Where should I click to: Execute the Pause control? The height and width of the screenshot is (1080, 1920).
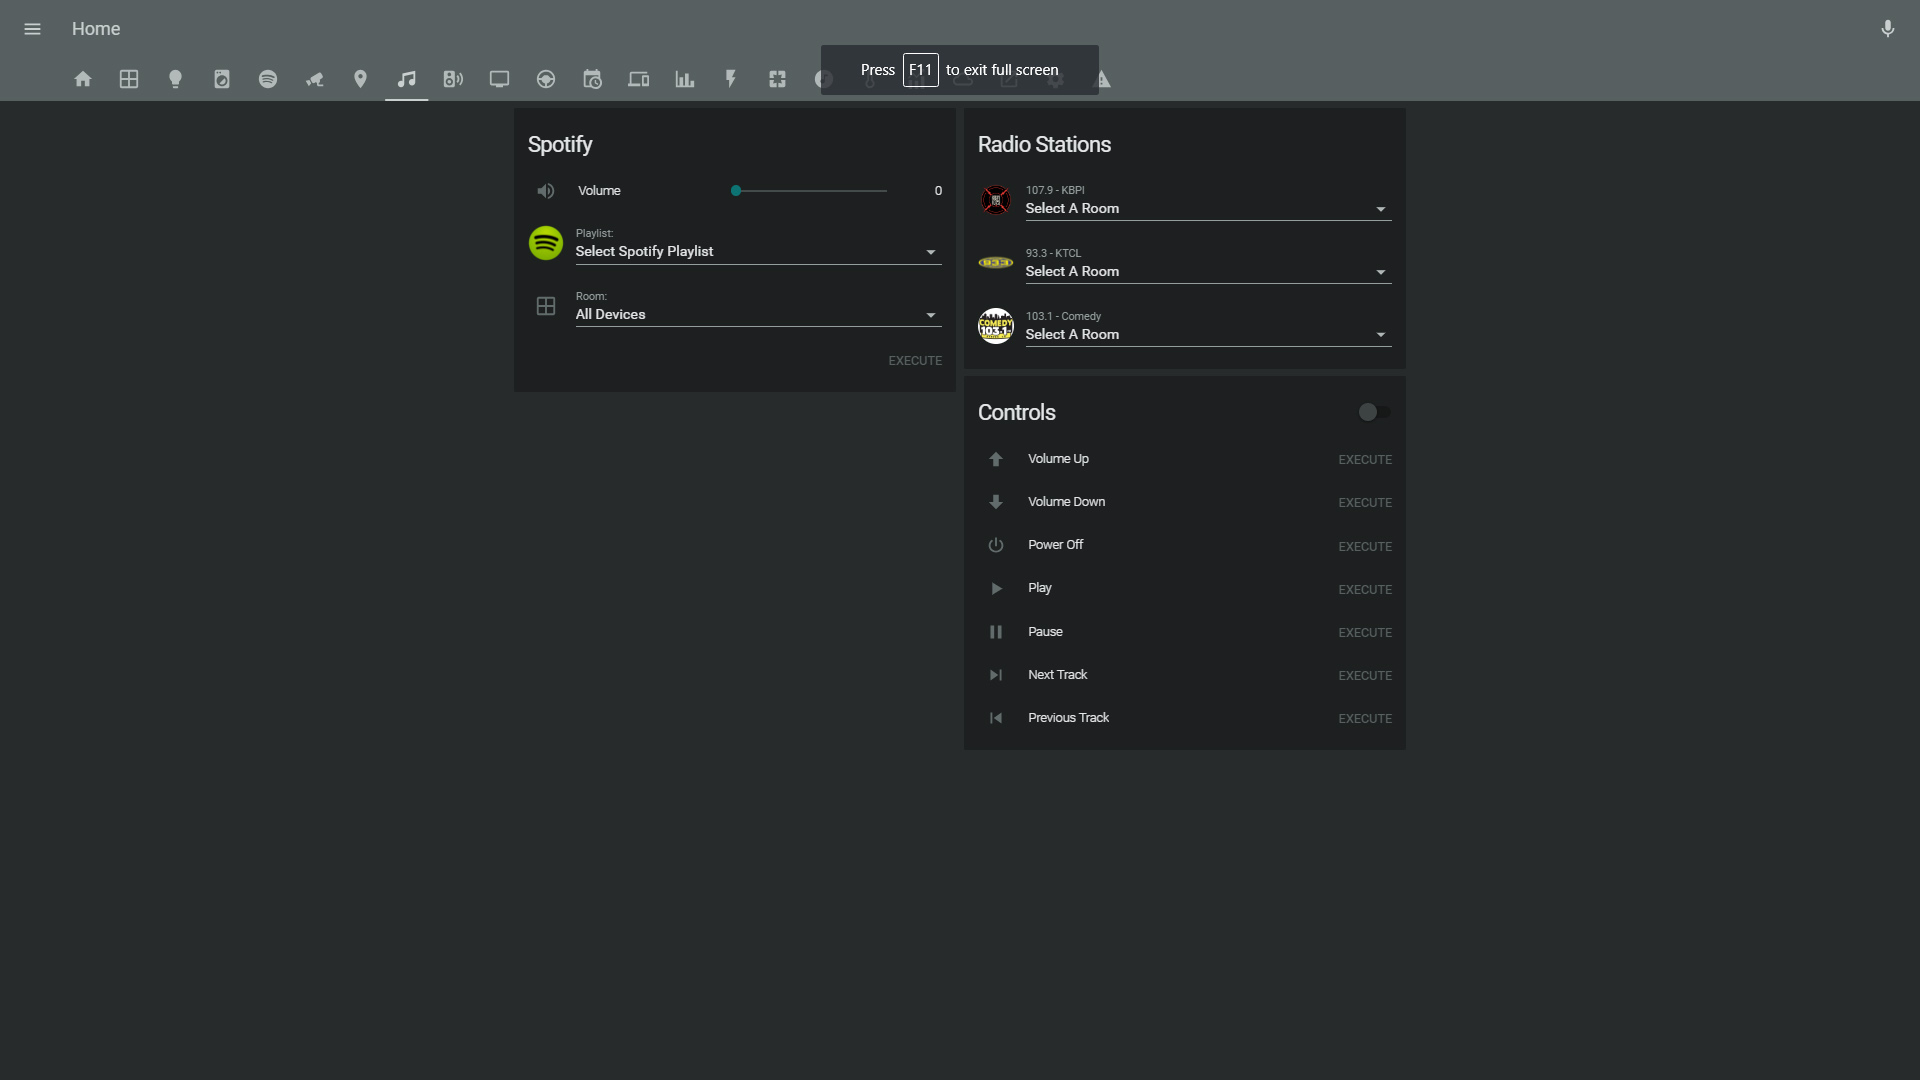[x=1365, y=633]
